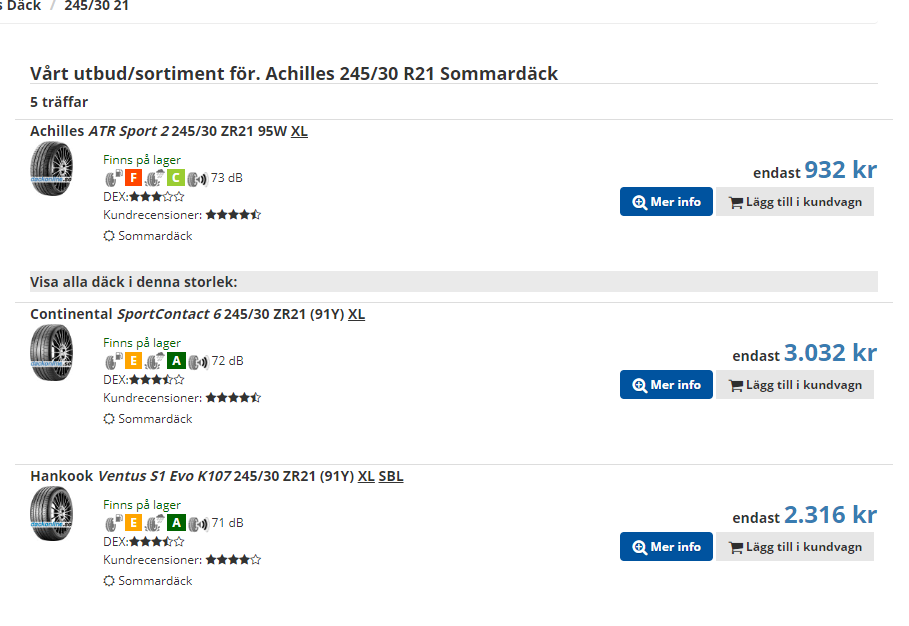The height and width of the screenshot is (626, 909).
Task: Click the 71 dB noise icon for Hankook
Action: click(197, 524)
